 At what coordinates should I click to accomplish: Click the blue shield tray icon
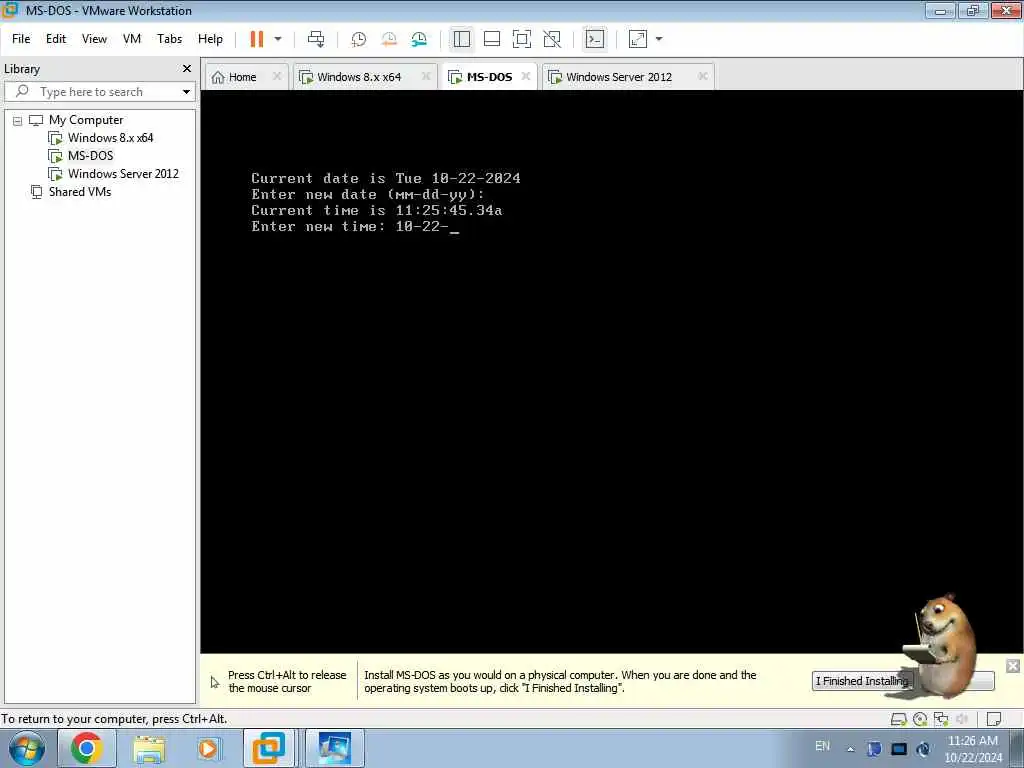(874, 749)
